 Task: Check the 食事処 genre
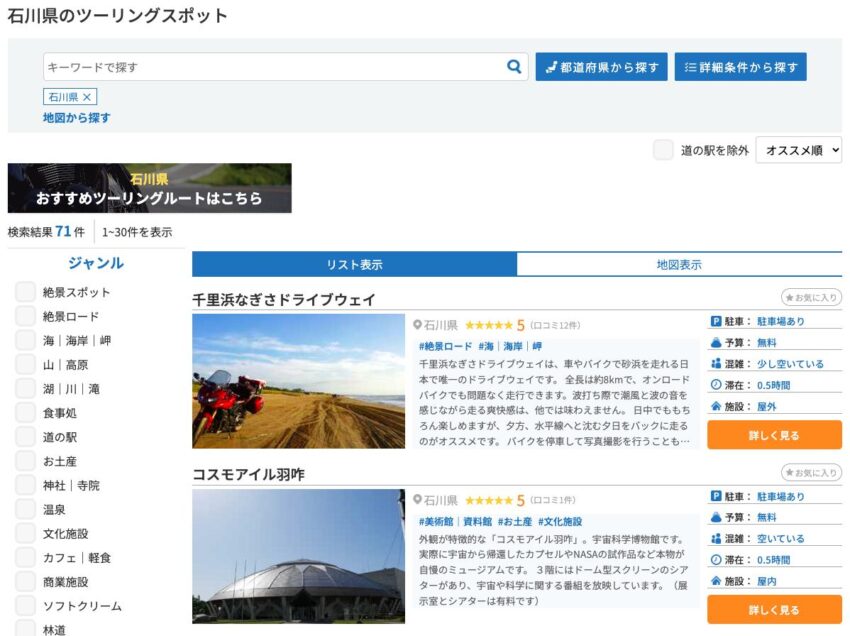(x=25, y=413)
